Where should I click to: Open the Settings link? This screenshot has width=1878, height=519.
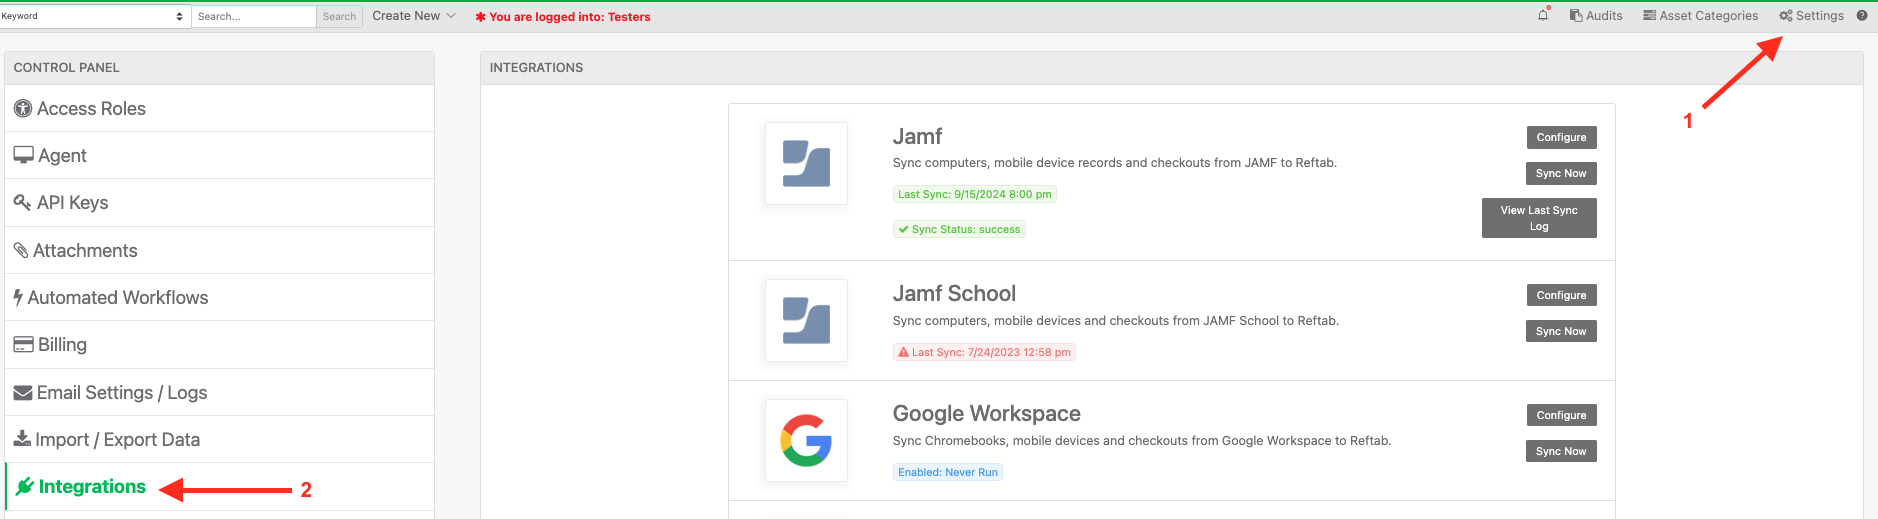pyautogui.click(x=1811, y=16)
